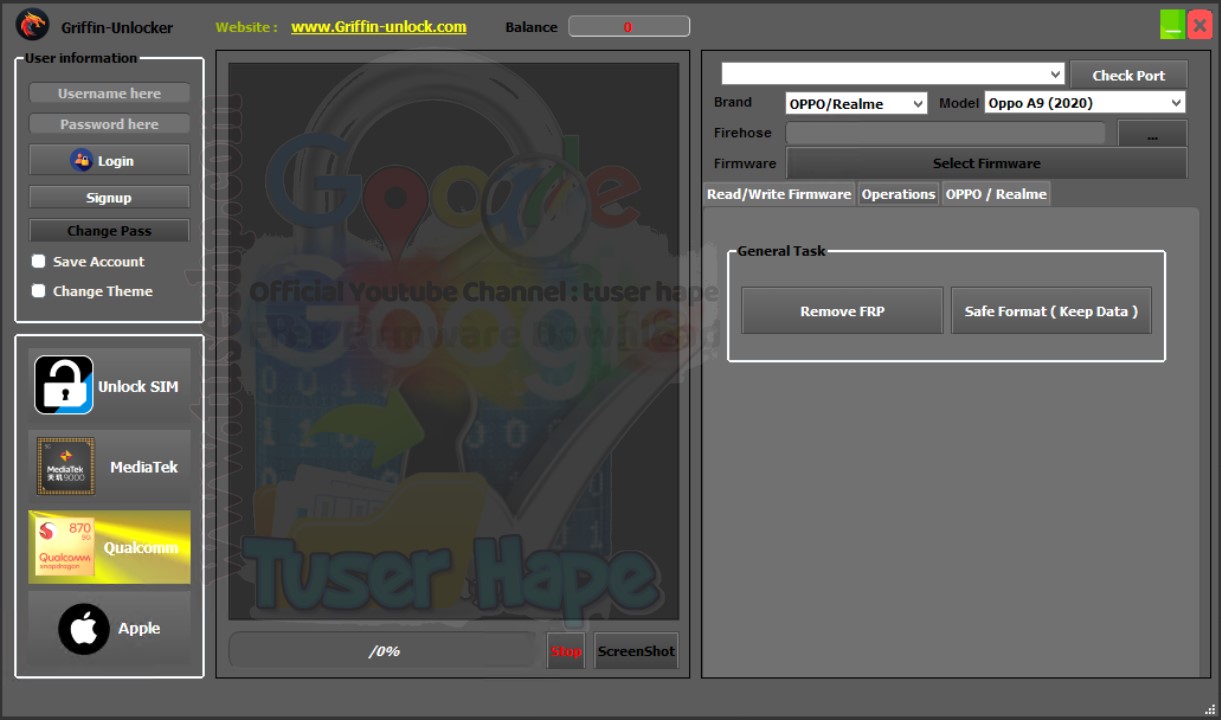This screenshot has height=720, width=1221.
Task: Click the Check Port button
Action: point(1128,75)
